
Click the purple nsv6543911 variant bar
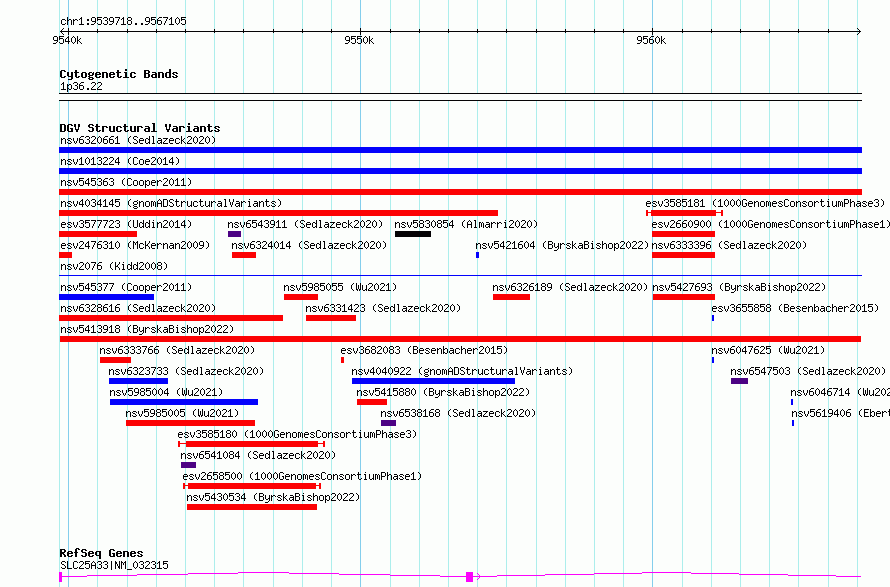pyautogui.click(x=234, y=234)
